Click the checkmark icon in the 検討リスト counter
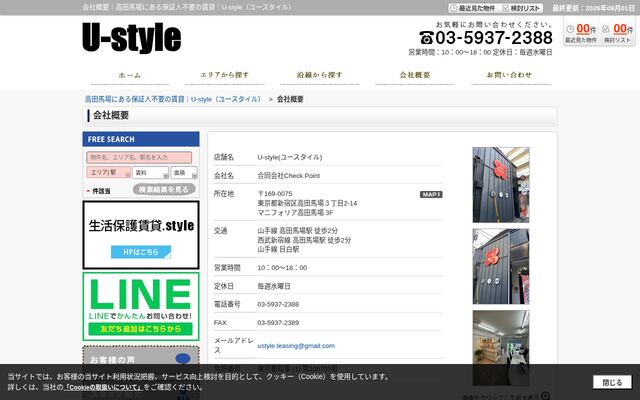The height and width of the screenshot is (400, 640). click(x=606, y=29)
